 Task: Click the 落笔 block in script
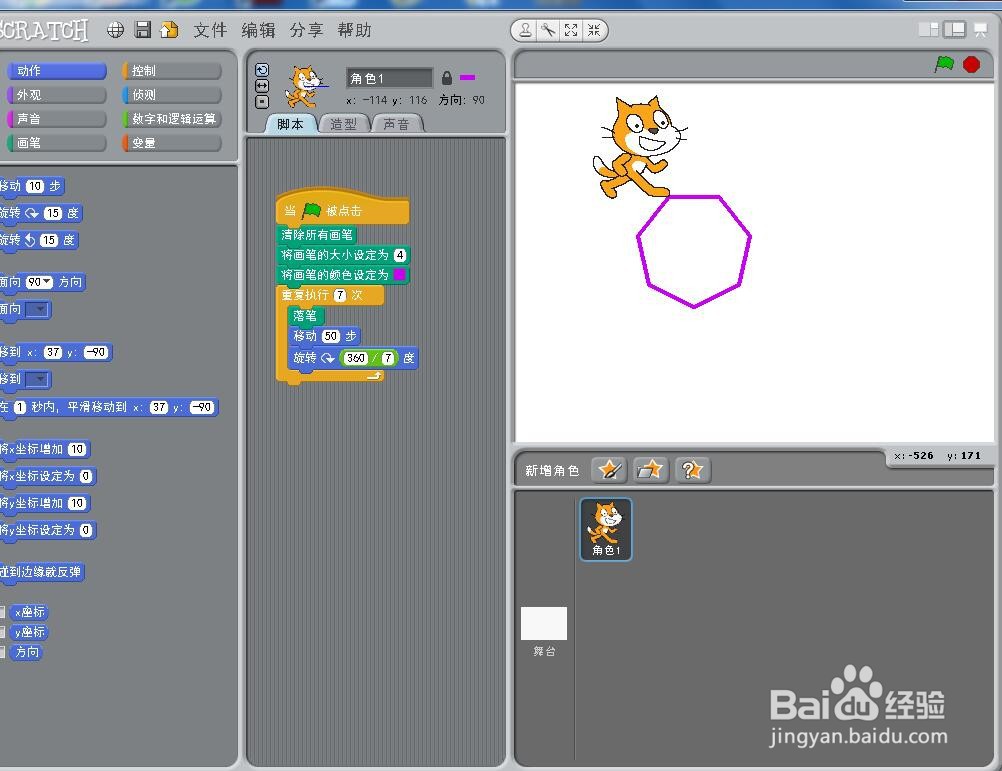tap(305, 316)
